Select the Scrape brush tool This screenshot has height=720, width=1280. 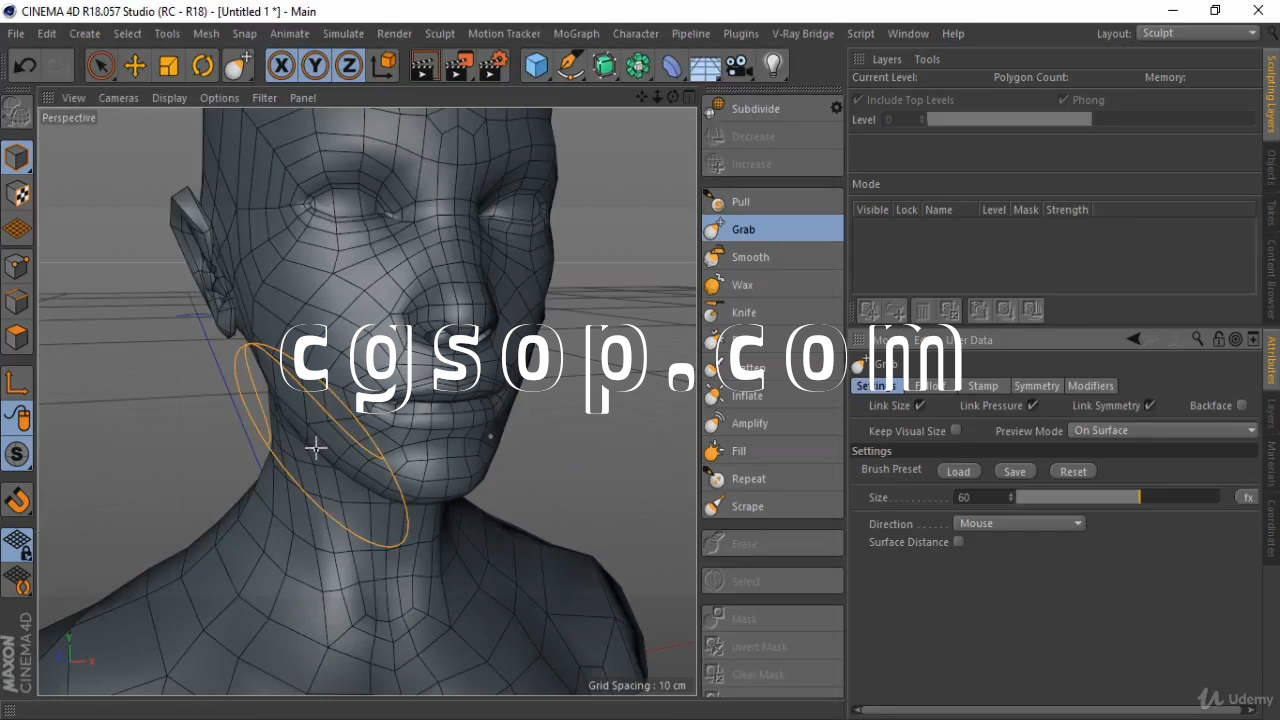coord(747,507)
